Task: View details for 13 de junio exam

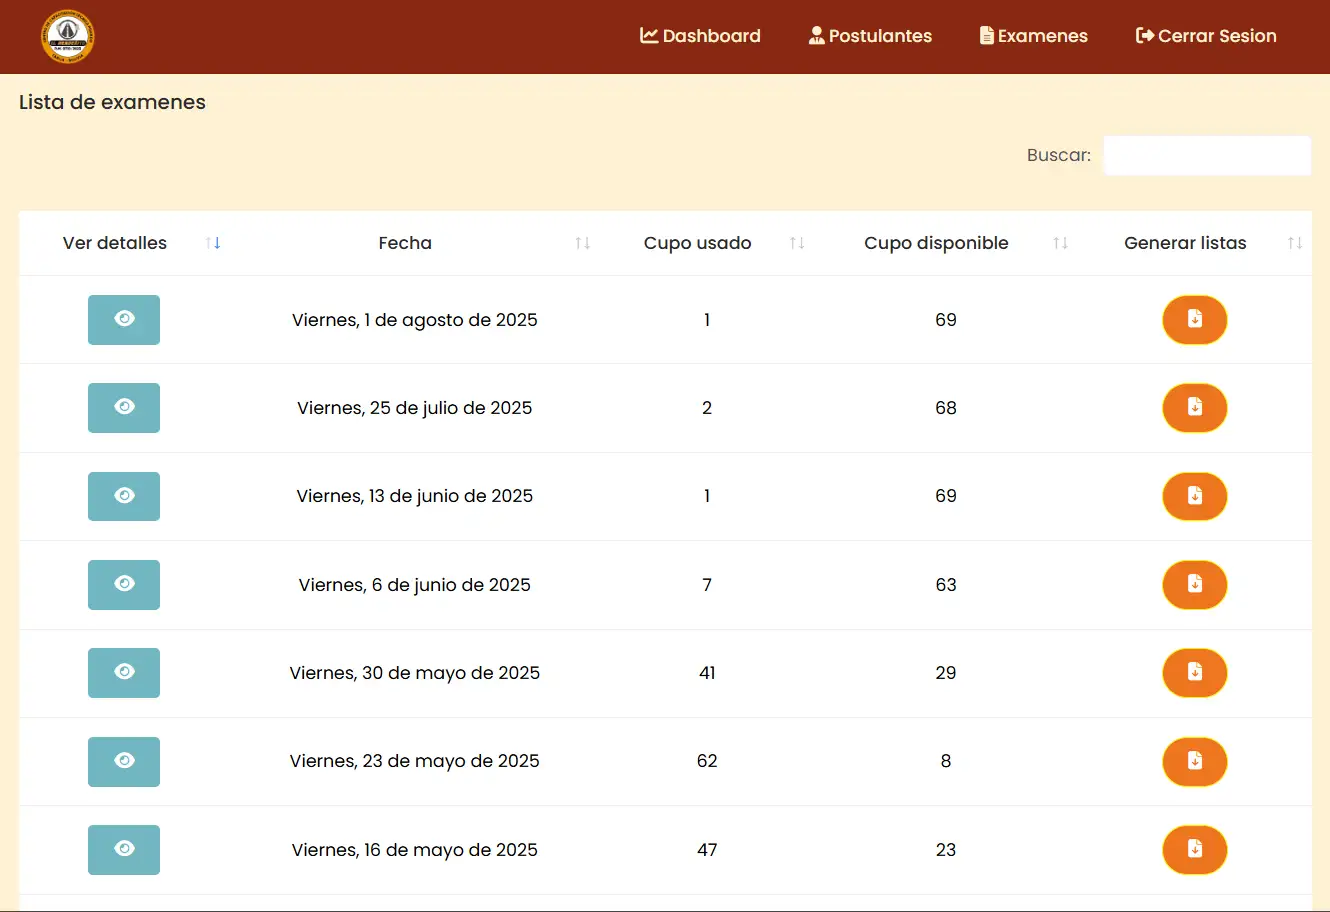Action: coord(124,496)
